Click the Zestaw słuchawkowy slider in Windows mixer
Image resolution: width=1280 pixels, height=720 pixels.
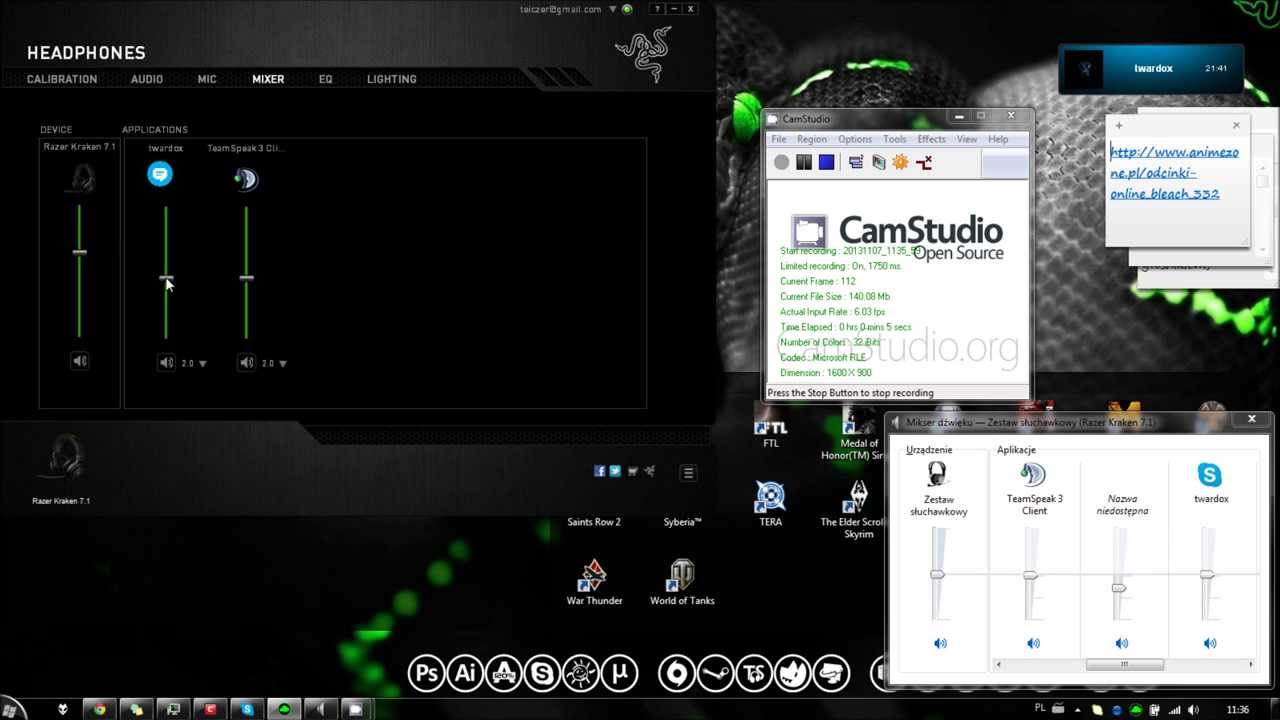point(938,575)
